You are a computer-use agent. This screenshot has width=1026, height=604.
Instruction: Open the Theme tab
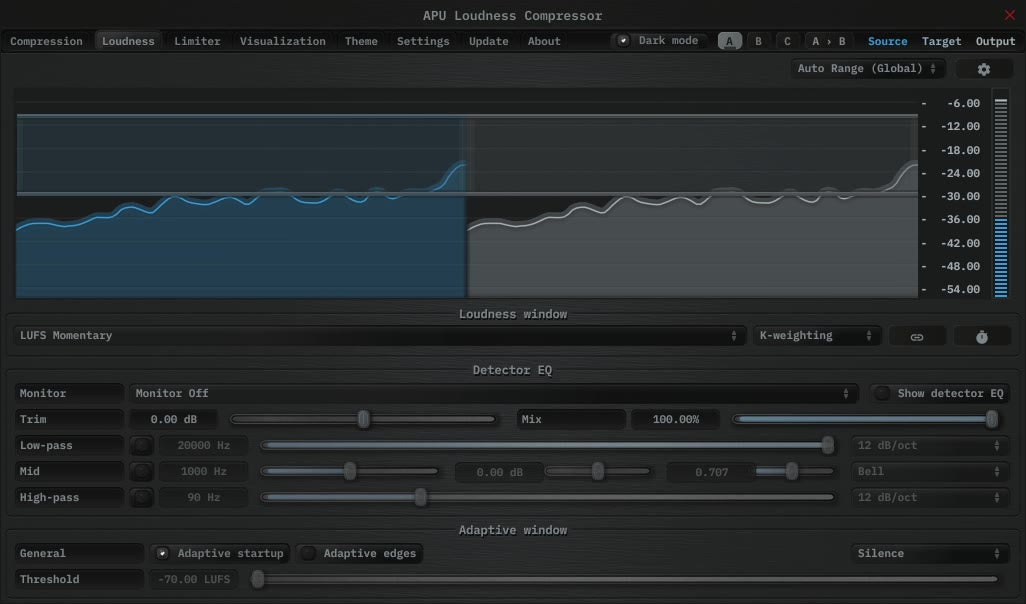[x=361, y=41]
